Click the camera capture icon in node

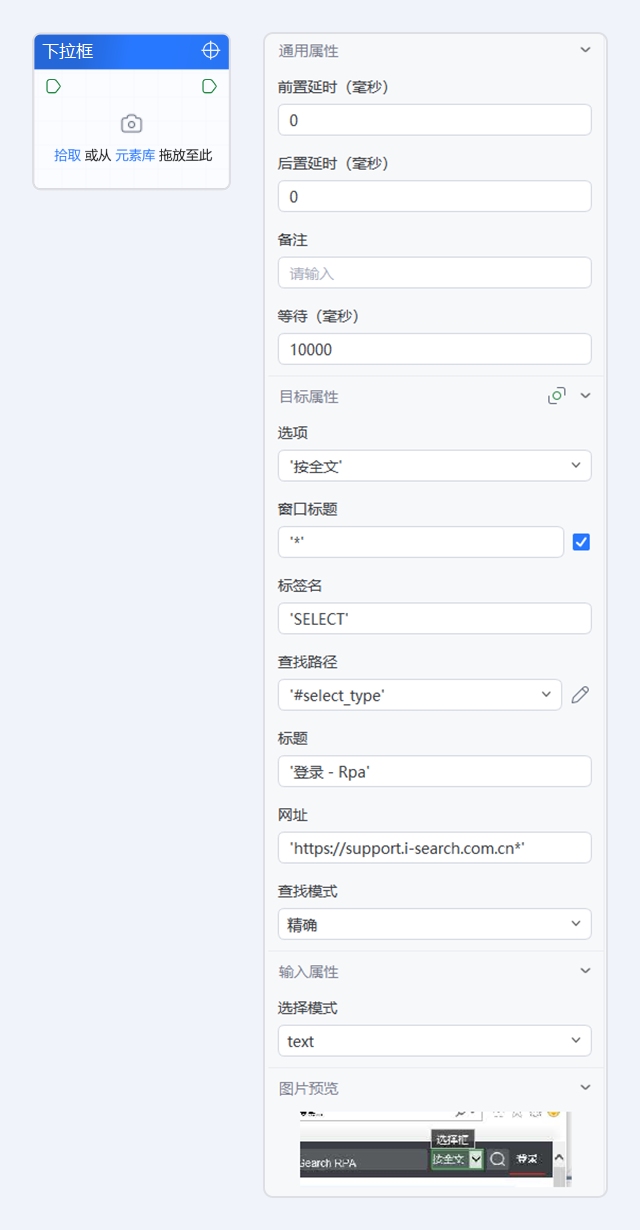[131, 124]
